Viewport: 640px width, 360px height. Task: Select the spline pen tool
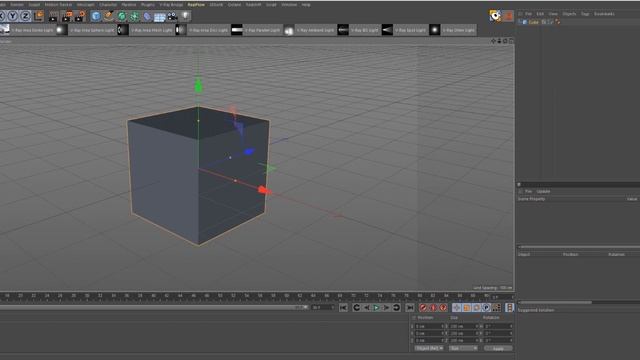[x=109, y=16]
